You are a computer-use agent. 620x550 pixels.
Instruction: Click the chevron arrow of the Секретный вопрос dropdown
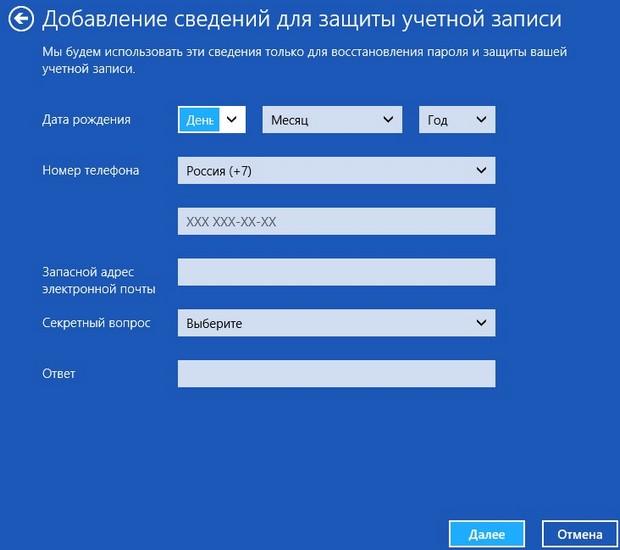click(481, 323)
